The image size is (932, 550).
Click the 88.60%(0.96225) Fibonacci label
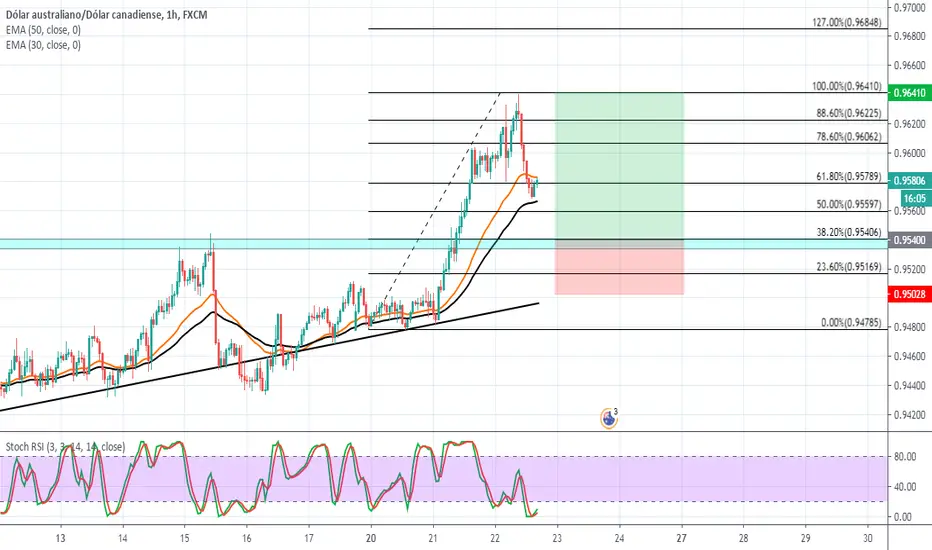(849, 113)
